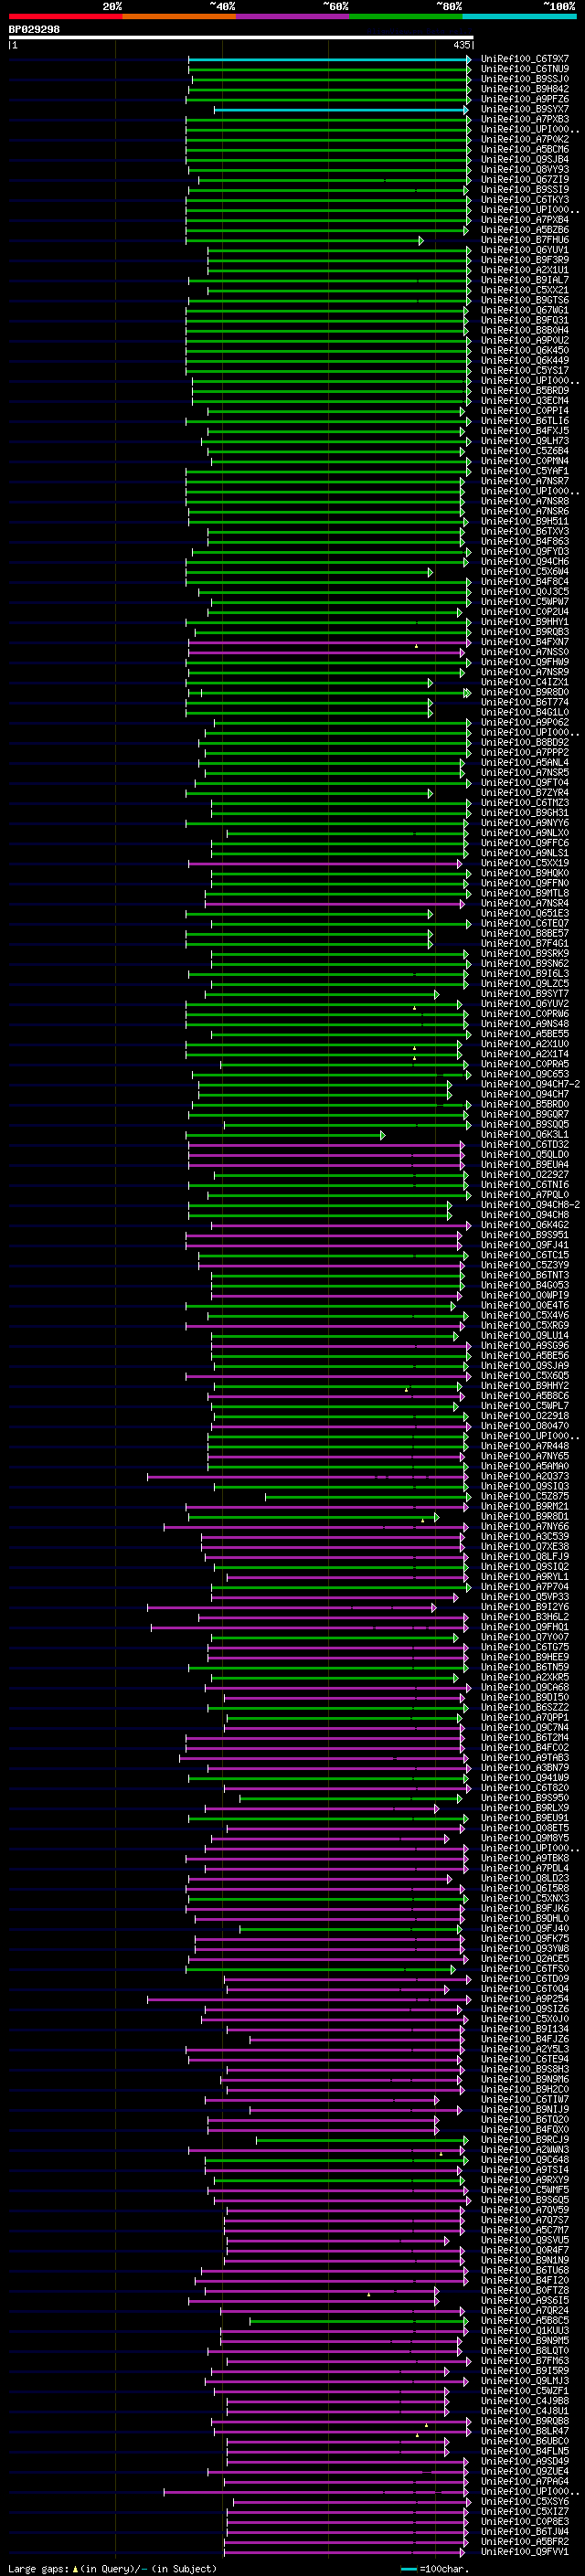Open hit UniRef100_A7PXB4
This screenshot has height=2576, width=585.
(524, 220)
